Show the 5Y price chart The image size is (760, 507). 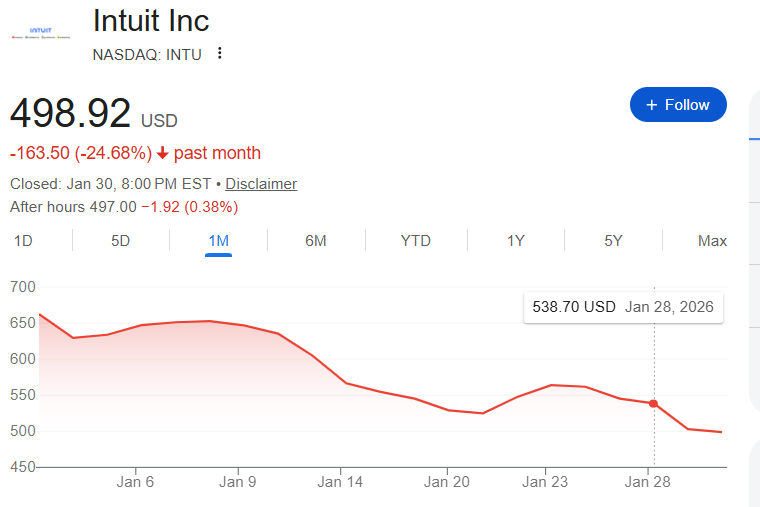click(x=613, y=241)
